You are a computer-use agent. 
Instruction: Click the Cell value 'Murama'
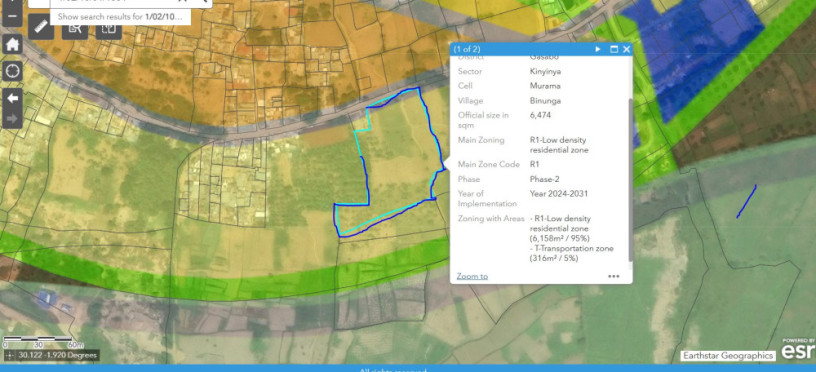tap(545, 86)
